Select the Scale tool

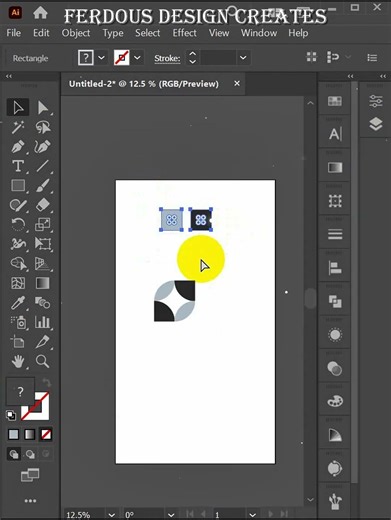pos(42,224)
